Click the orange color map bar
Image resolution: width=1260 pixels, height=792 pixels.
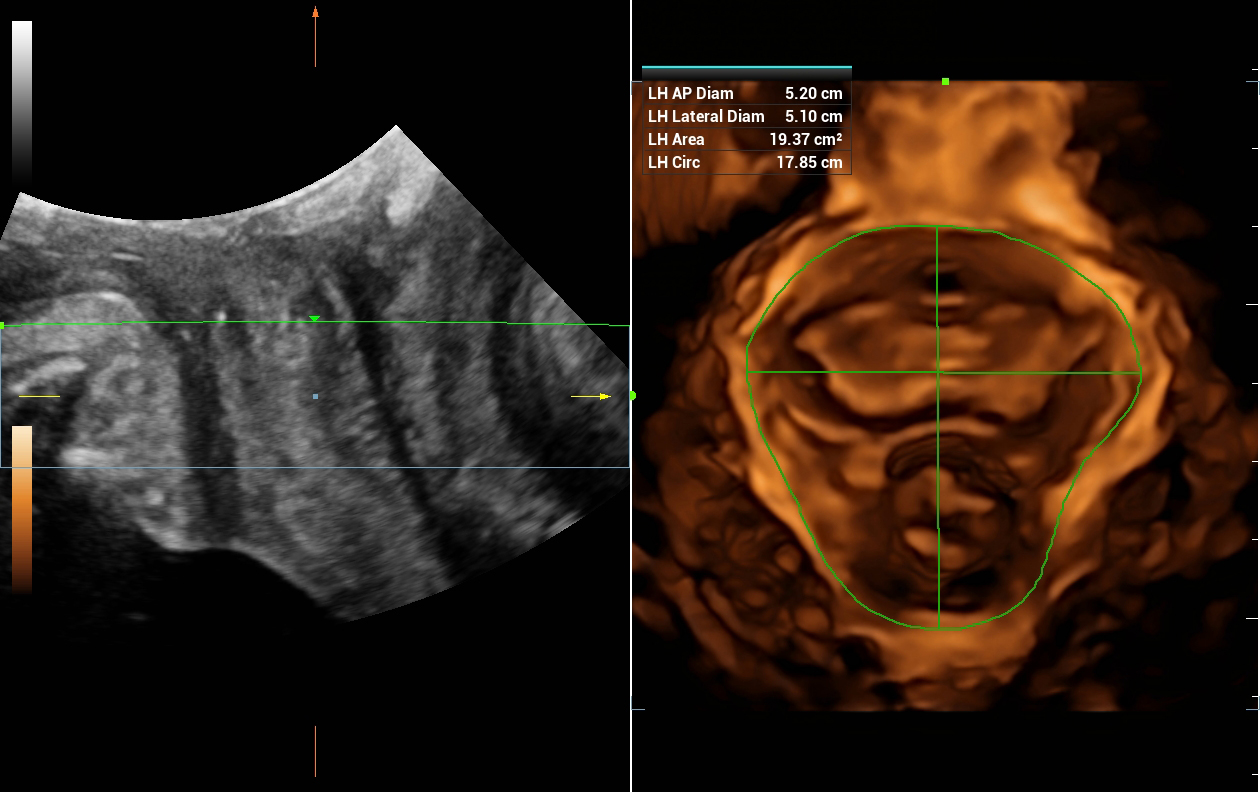[x=22, y=508]
